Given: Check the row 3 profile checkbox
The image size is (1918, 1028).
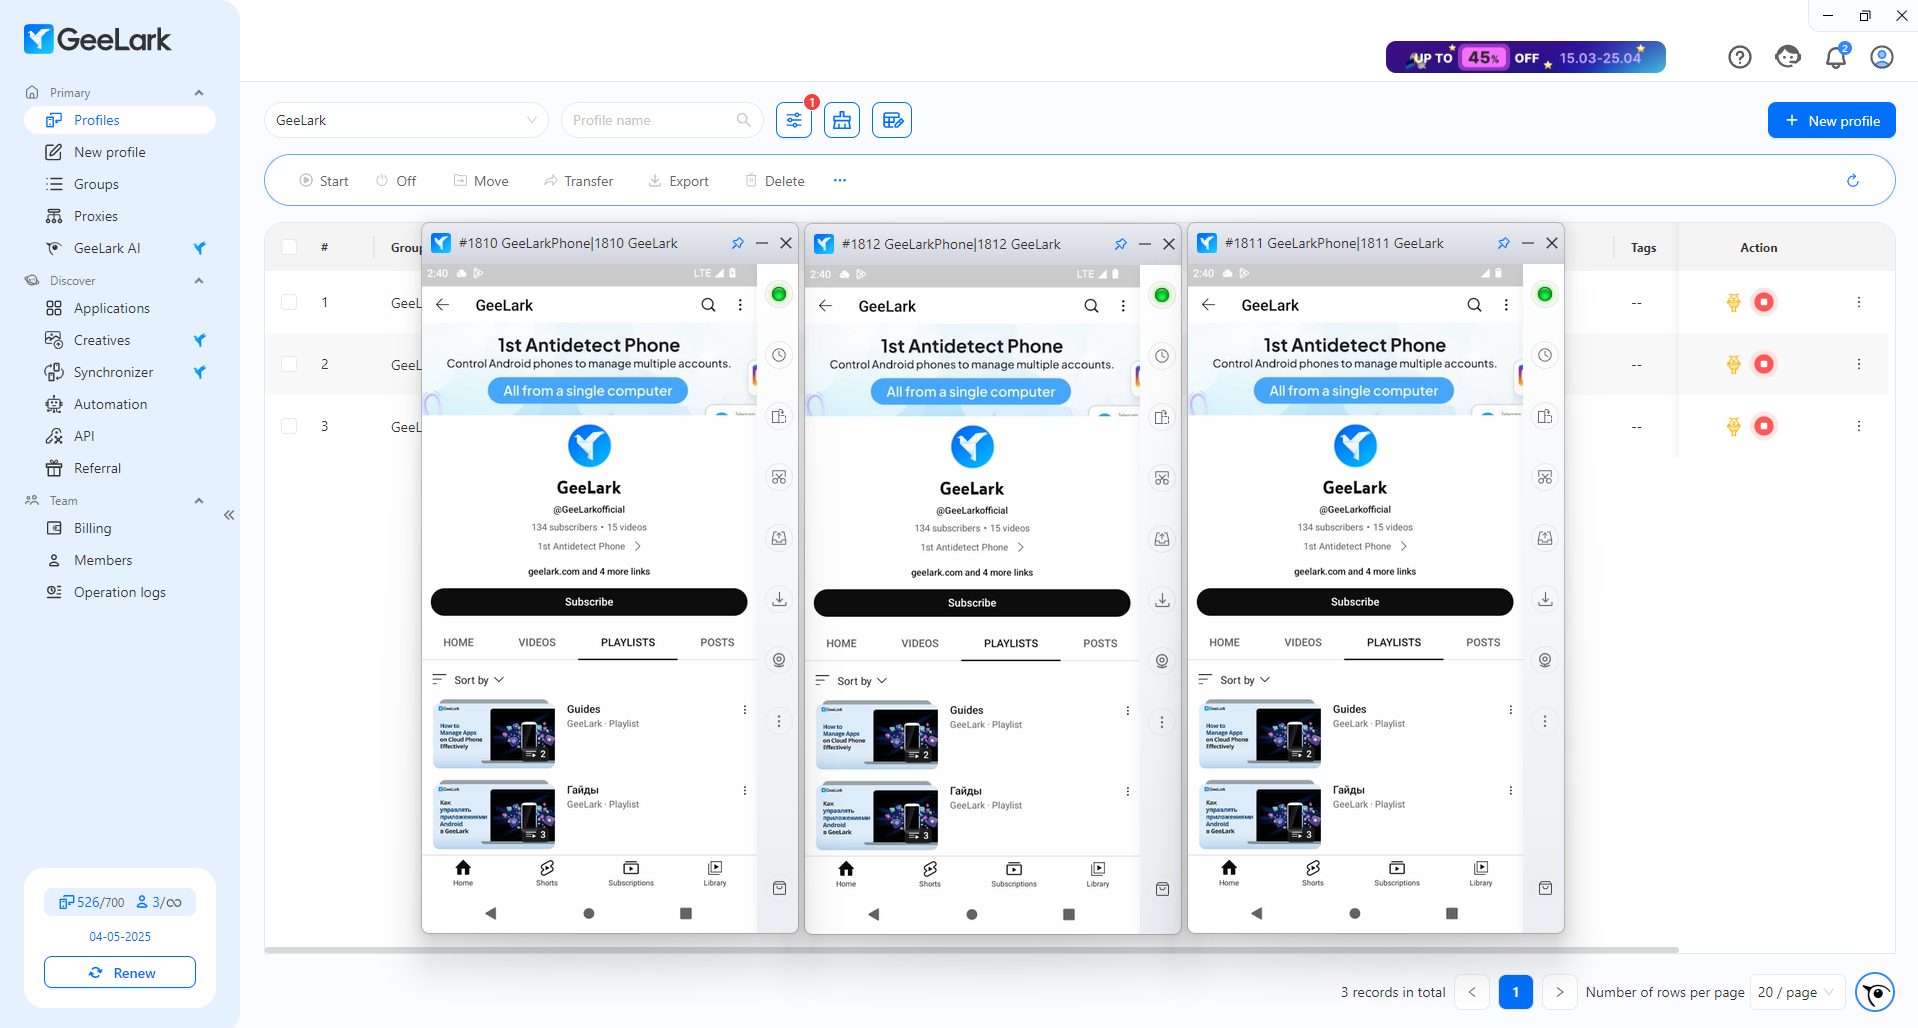Looking at the screenshot, I should pos(289,426).
